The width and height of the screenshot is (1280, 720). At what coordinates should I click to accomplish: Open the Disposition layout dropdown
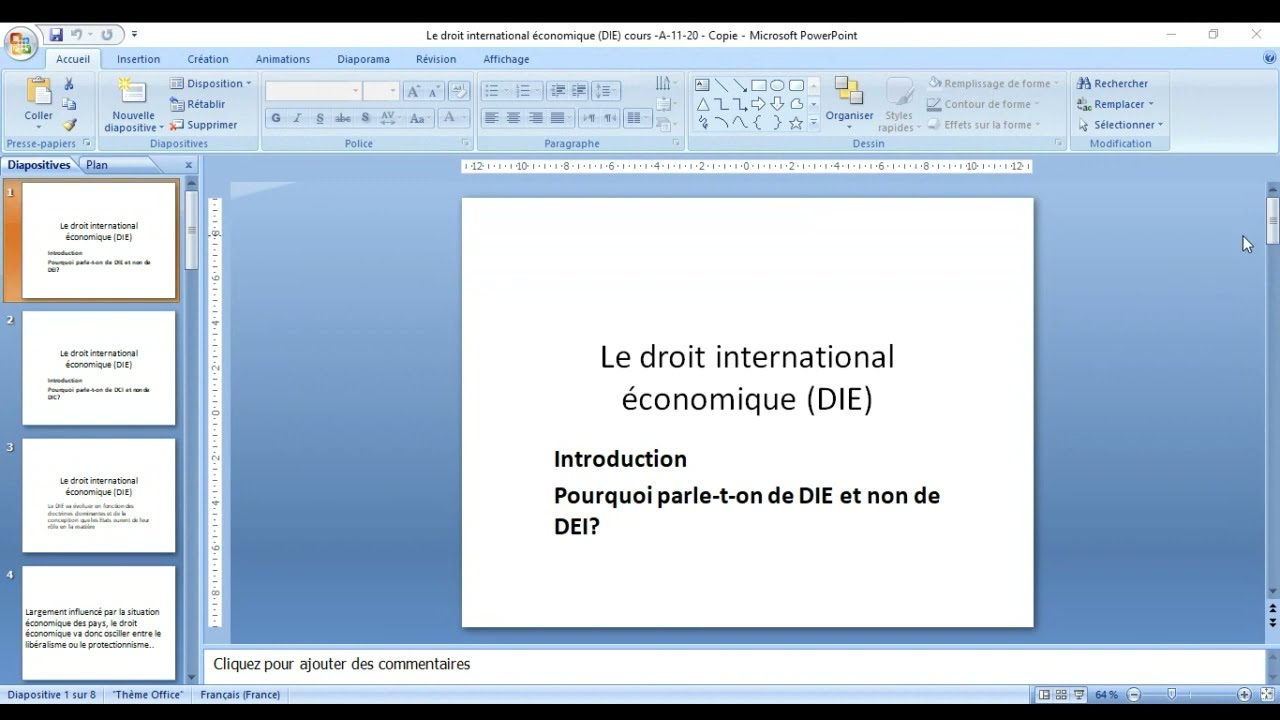coord(210,84)
